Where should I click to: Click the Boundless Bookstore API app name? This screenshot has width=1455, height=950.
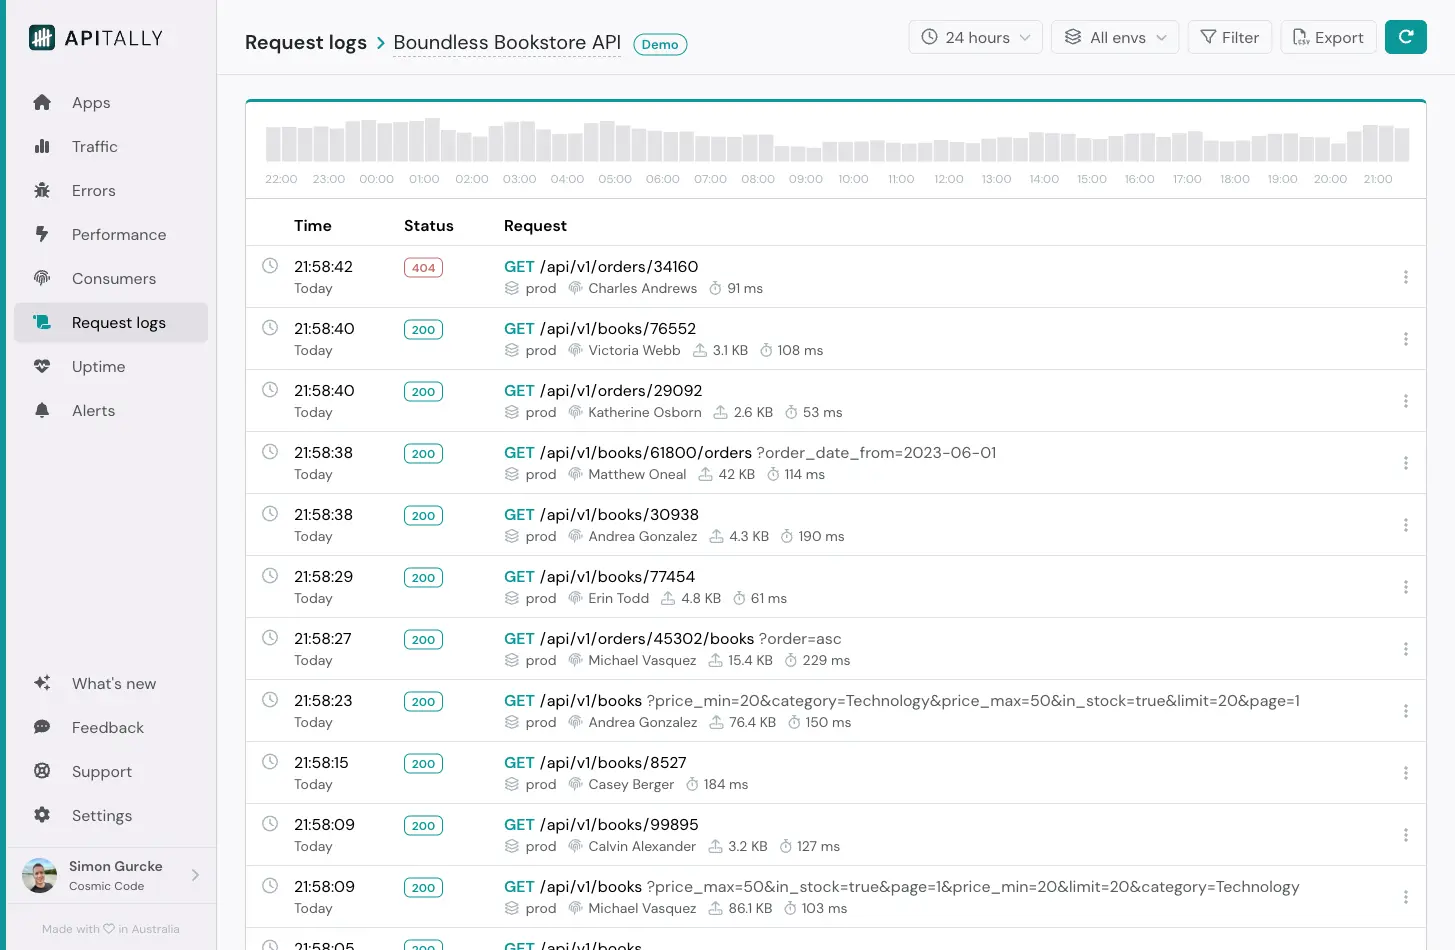coord(507,43)
